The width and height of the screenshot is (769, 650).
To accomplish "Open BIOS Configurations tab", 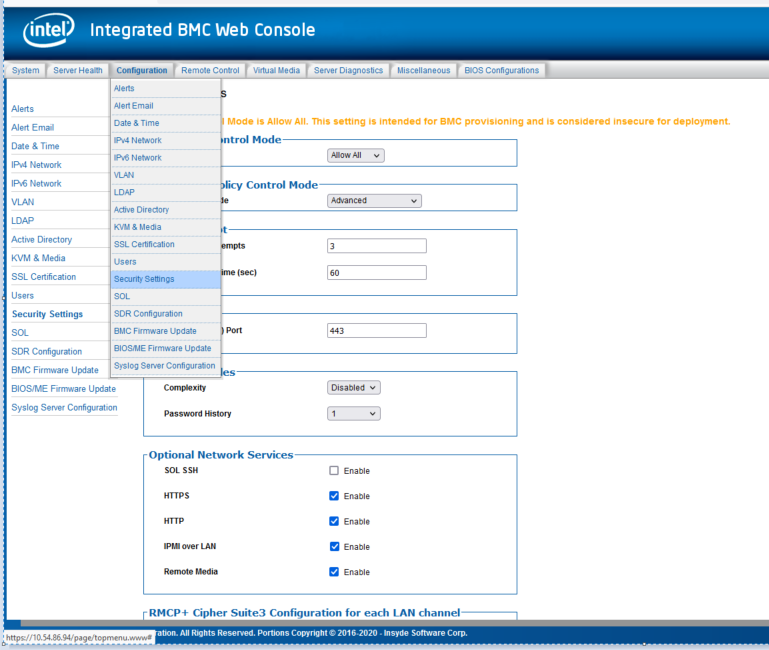I will click(502, 71).
